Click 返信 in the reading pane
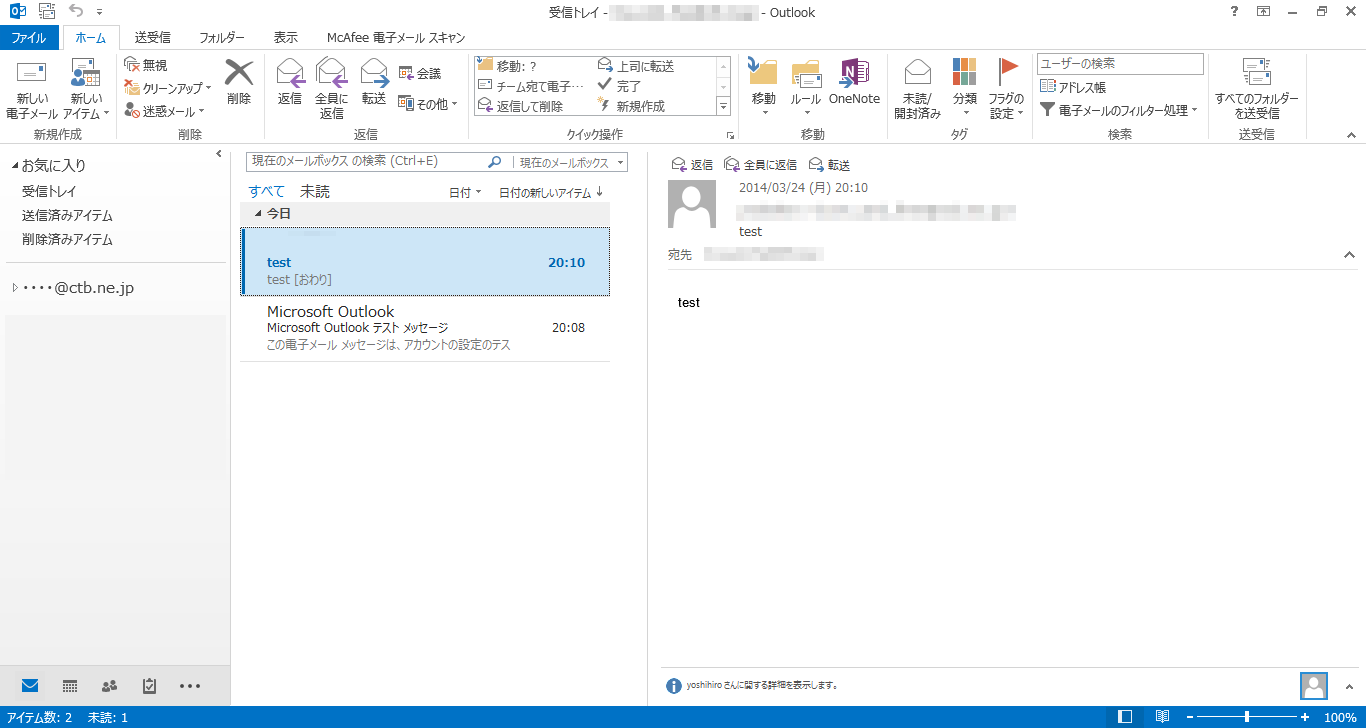The image size is (1366, 728). (692, 165)
